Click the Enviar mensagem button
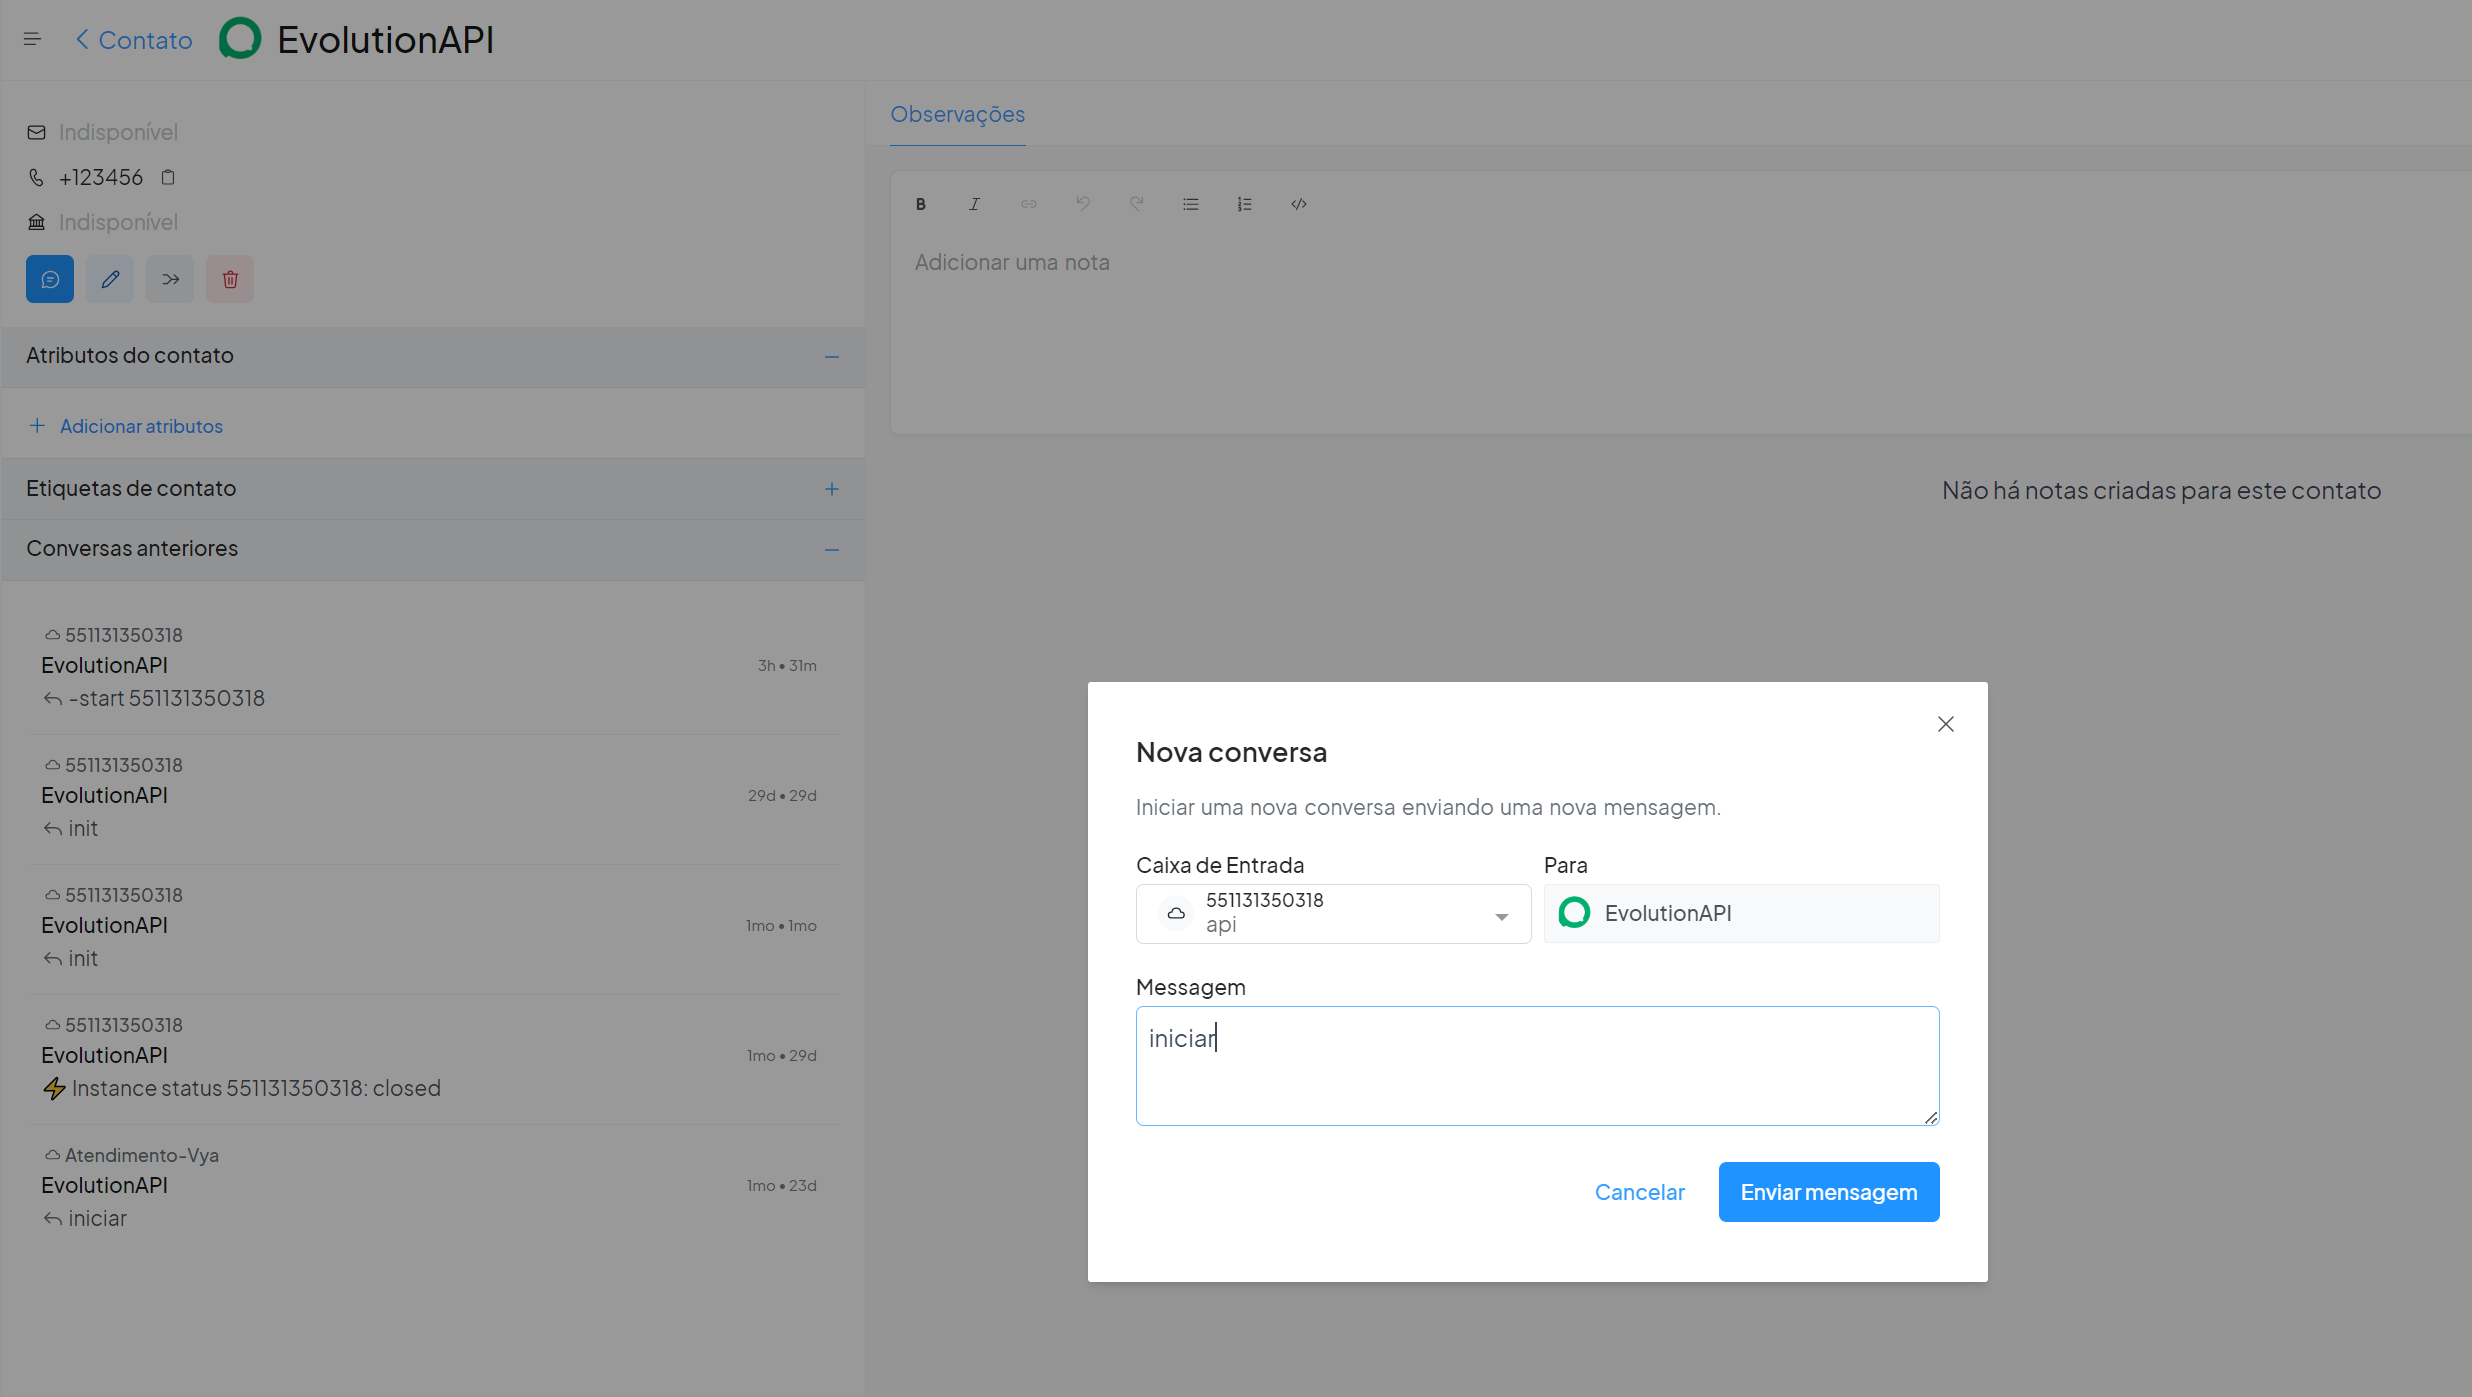The width and height of the screenshot is (2472, 1397). coord(1829,1192)
